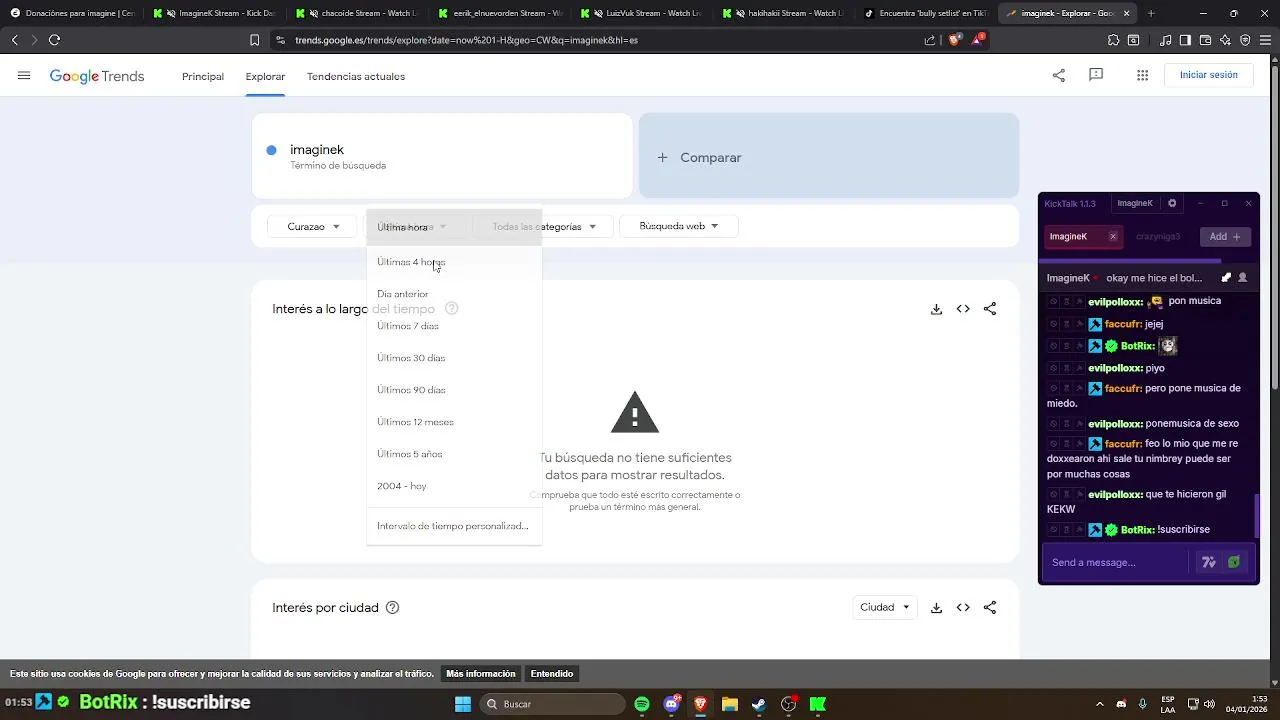Open the Google apps grid
This screenshot has height=720, width=1280.
coord(1142,75)
